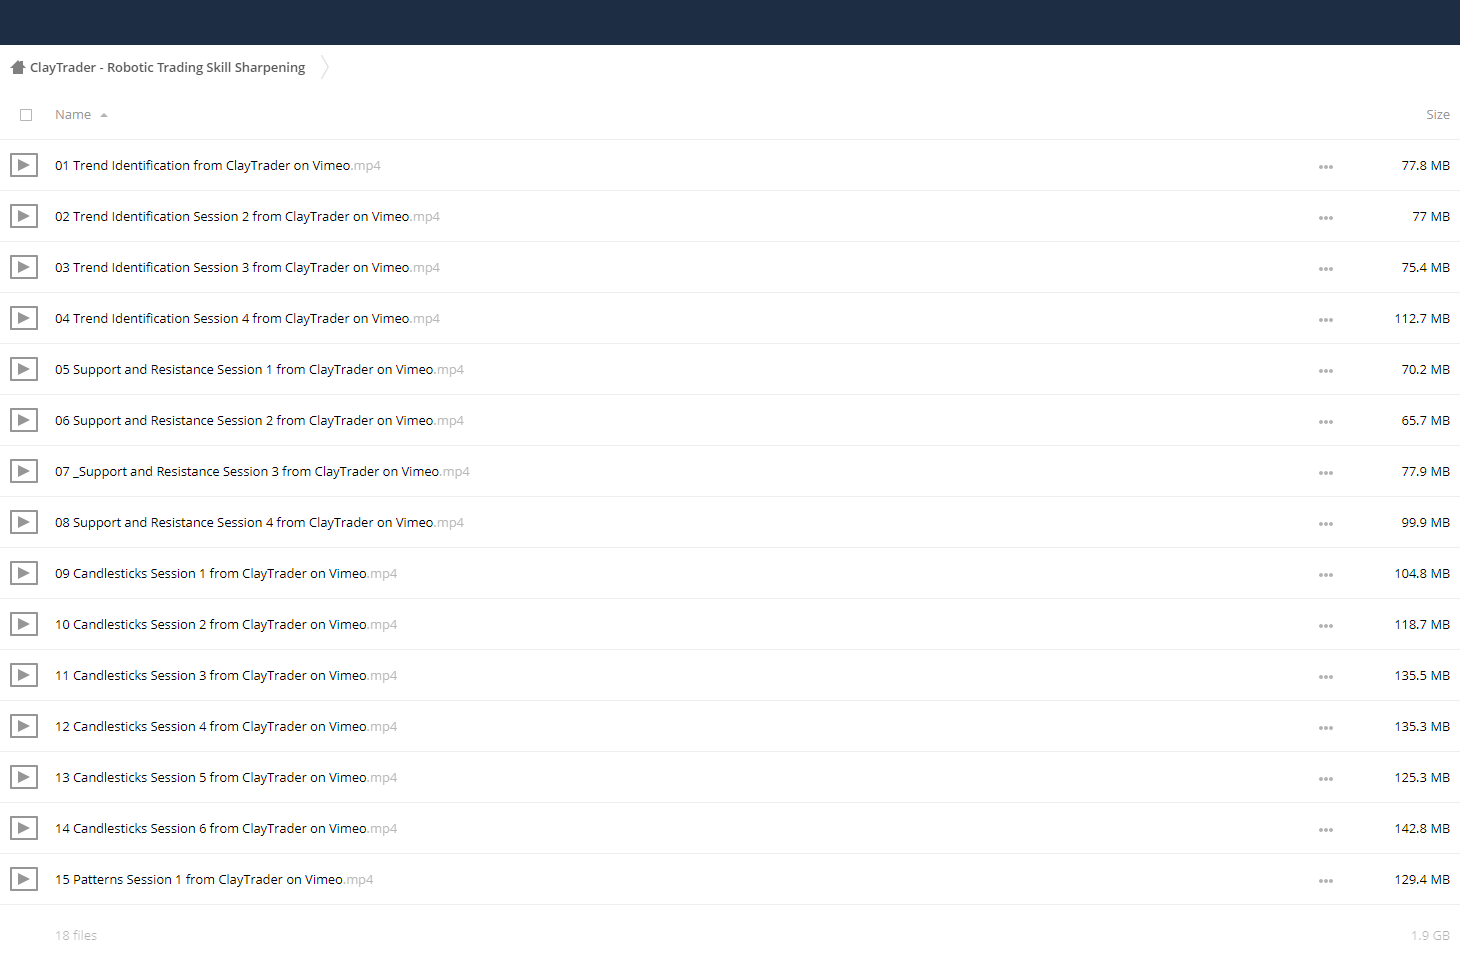Image resolution: width=1460 pixels, height=958 pixels.
Task: Open file 11 Candlesticks Session 3
Action: 226,676
